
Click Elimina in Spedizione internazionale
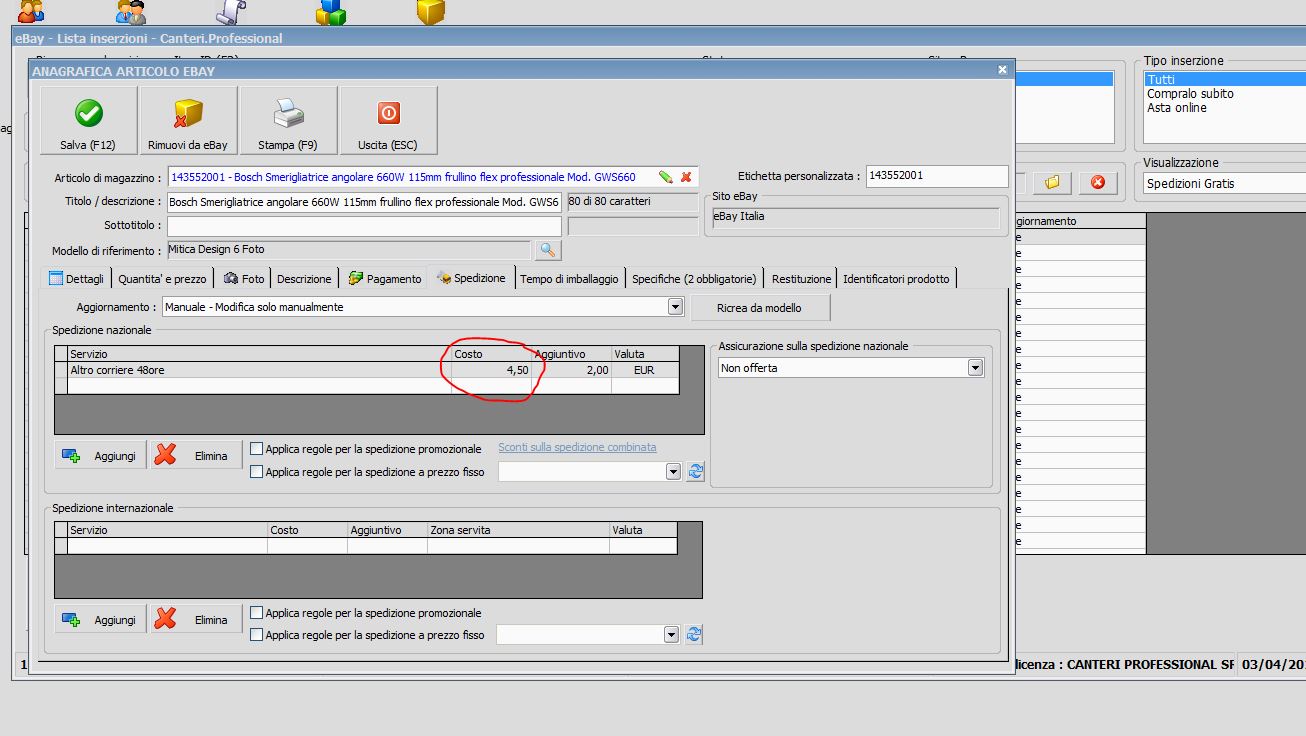tap(197, 619)
